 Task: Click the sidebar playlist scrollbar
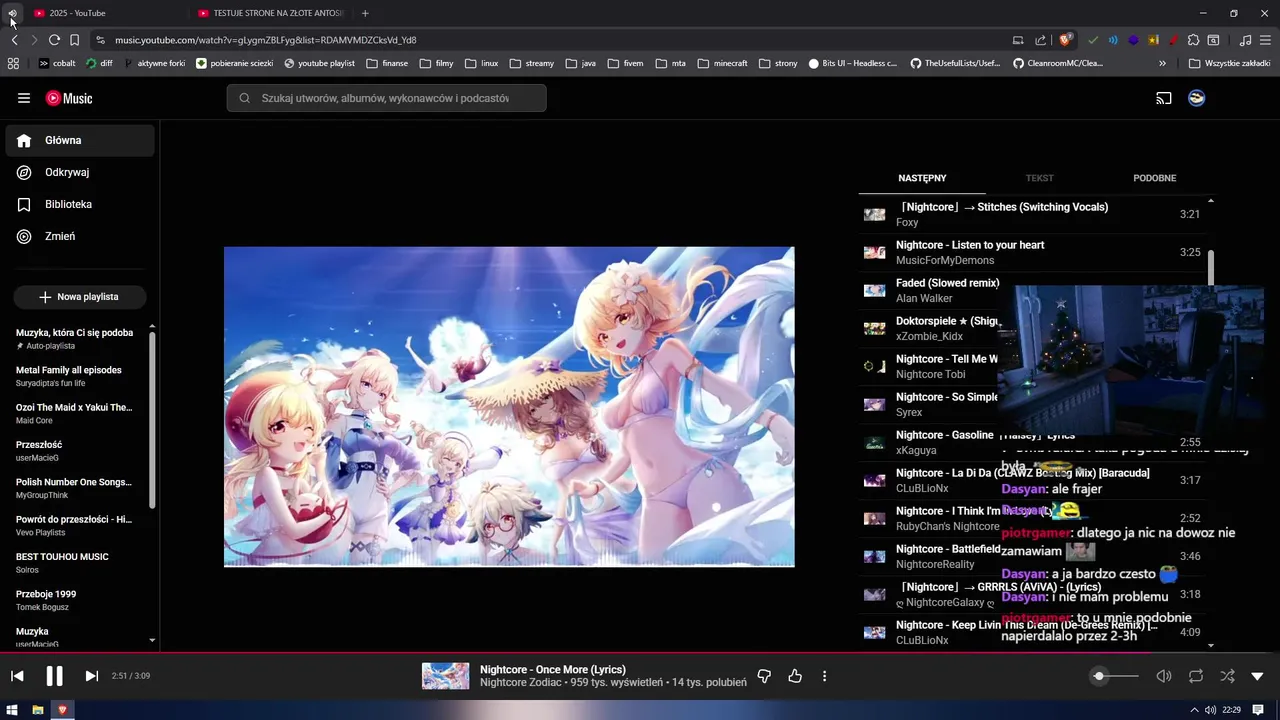point(152,420)
